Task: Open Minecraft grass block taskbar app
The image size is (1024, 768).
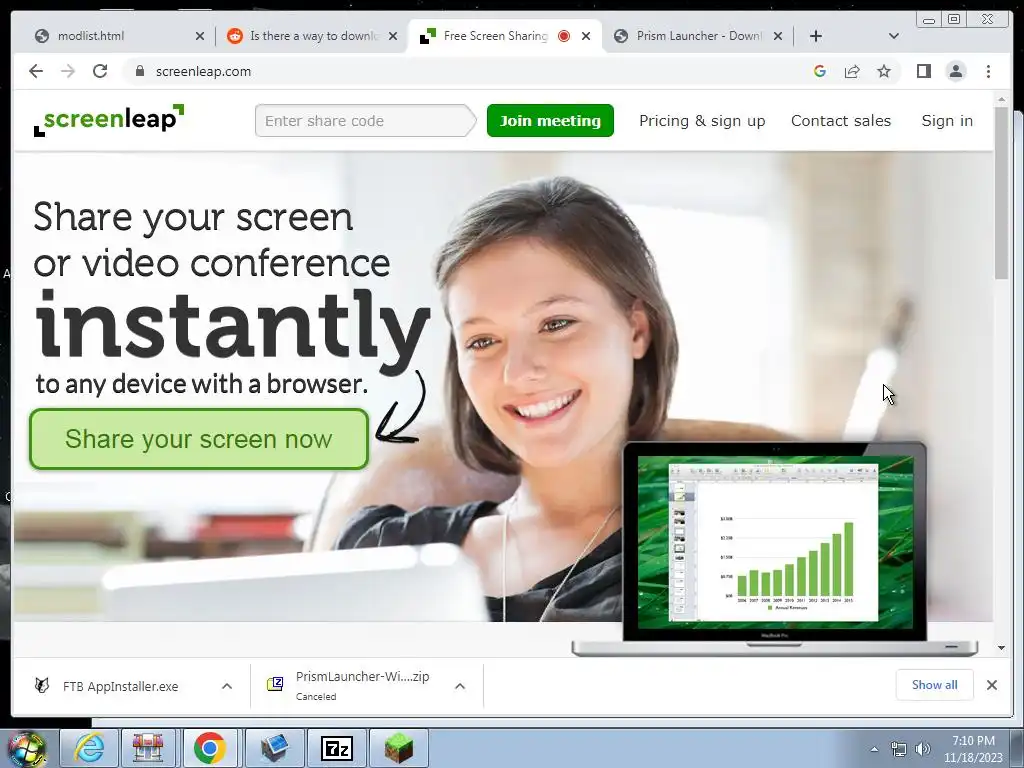Action: 398,748
